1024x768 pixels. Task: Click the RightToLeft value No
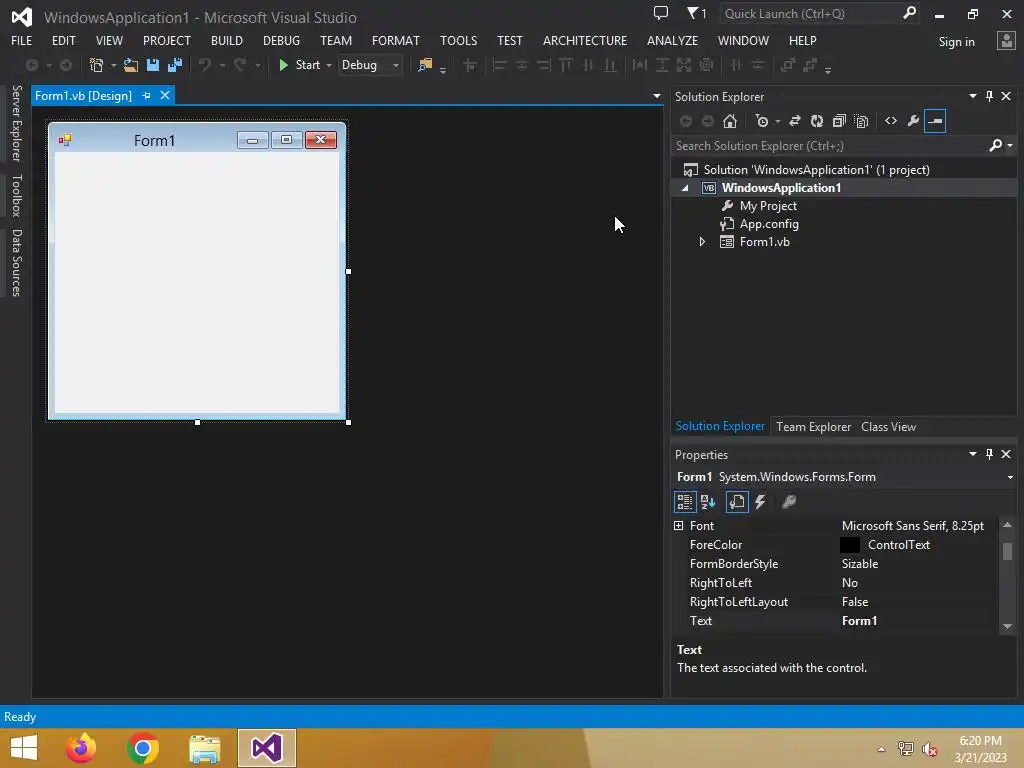(x=849, y=583)
